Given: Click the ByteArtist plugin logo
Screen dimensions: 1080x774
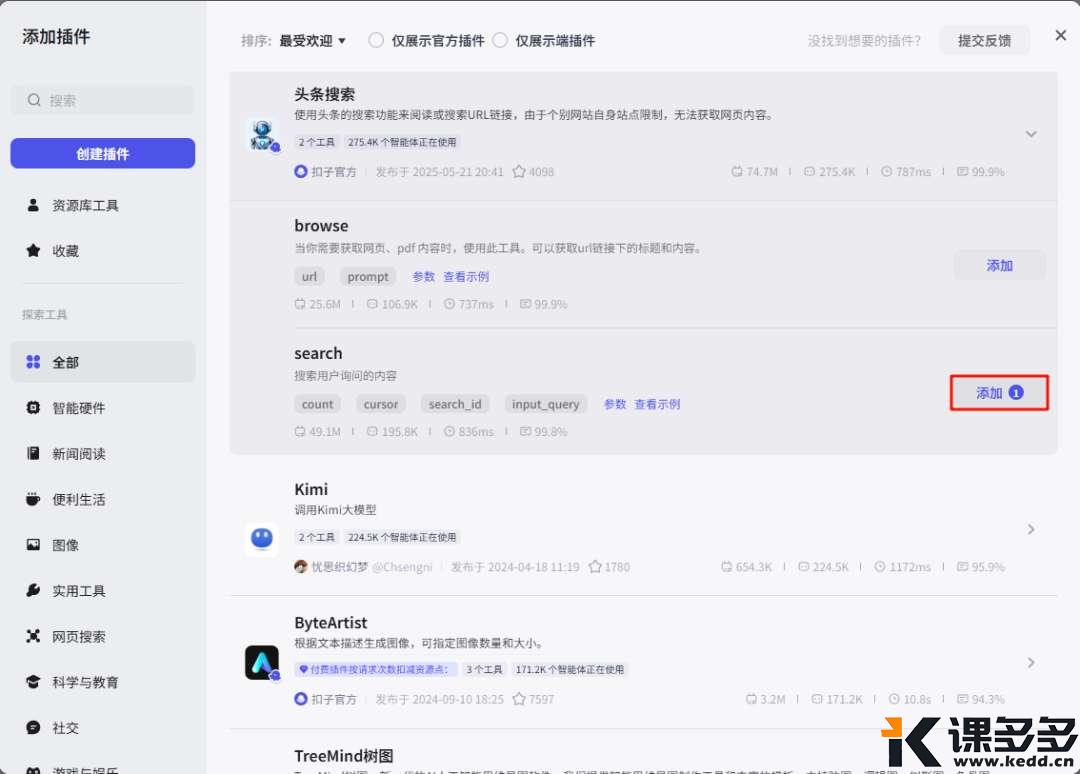Looking at the screenshot, I should (x=262, y=662).
